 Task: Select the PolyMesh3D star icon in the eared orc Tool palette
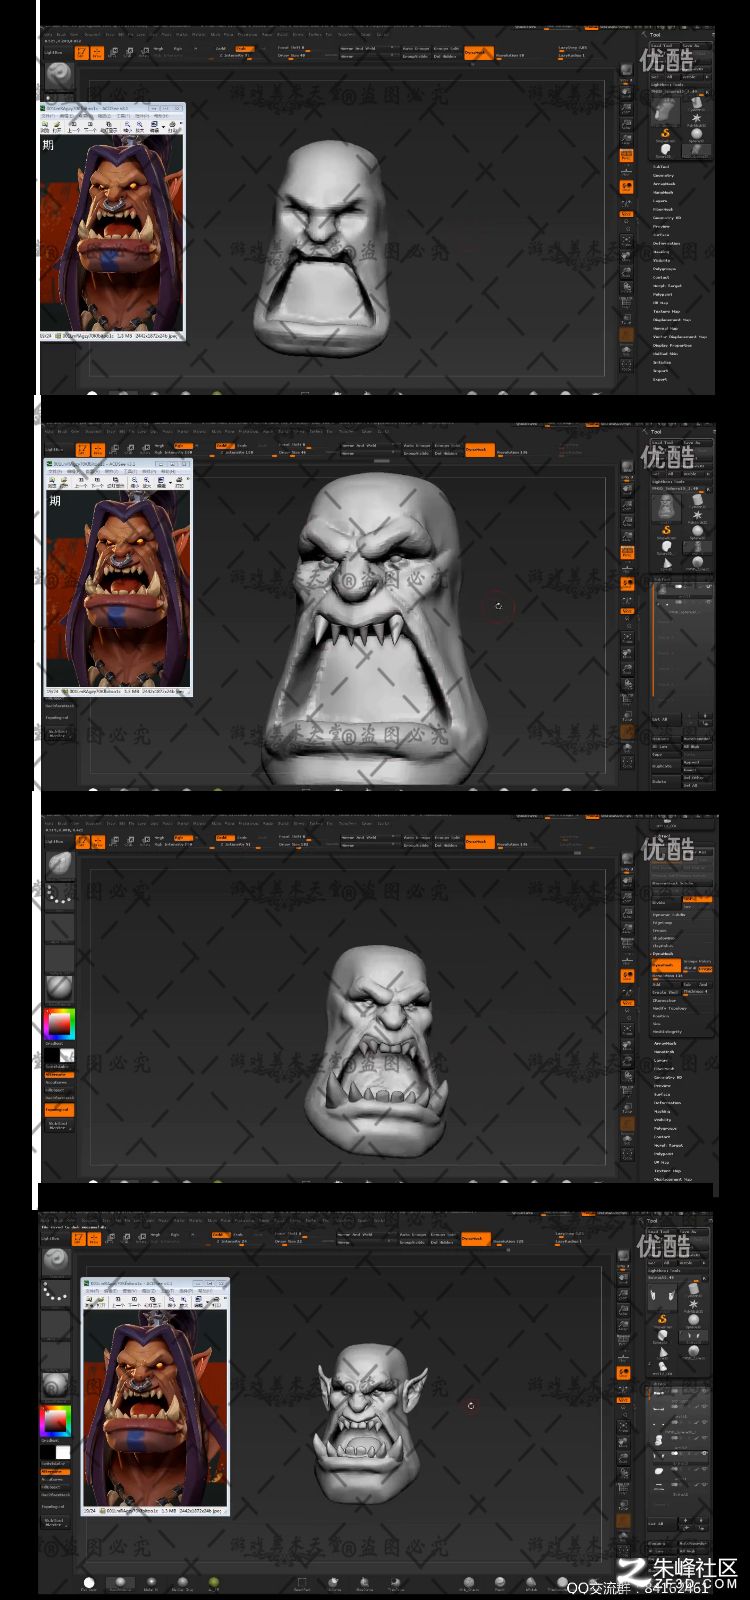[x=693, y=1305]
